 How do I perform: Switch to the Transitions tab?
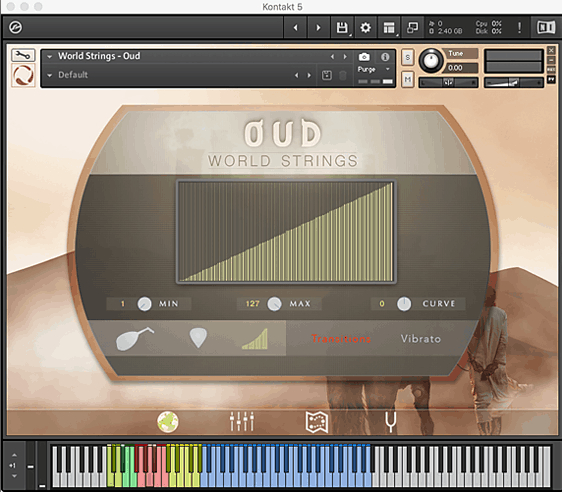341,339
